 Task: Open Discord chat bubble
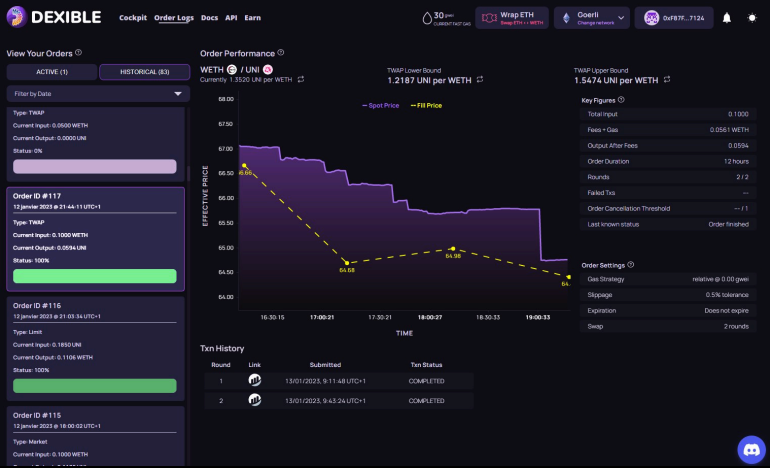[751, 449]
